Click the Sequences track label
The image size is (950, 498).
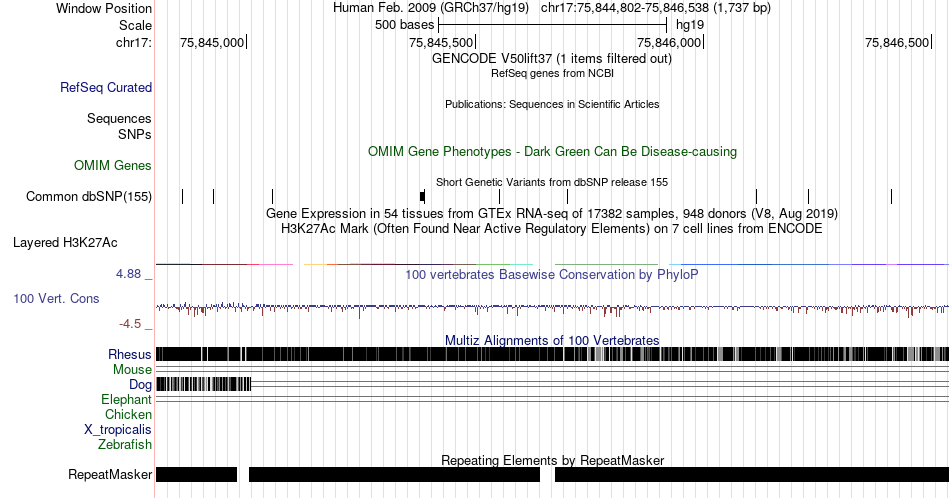click(x=119, y=118)
